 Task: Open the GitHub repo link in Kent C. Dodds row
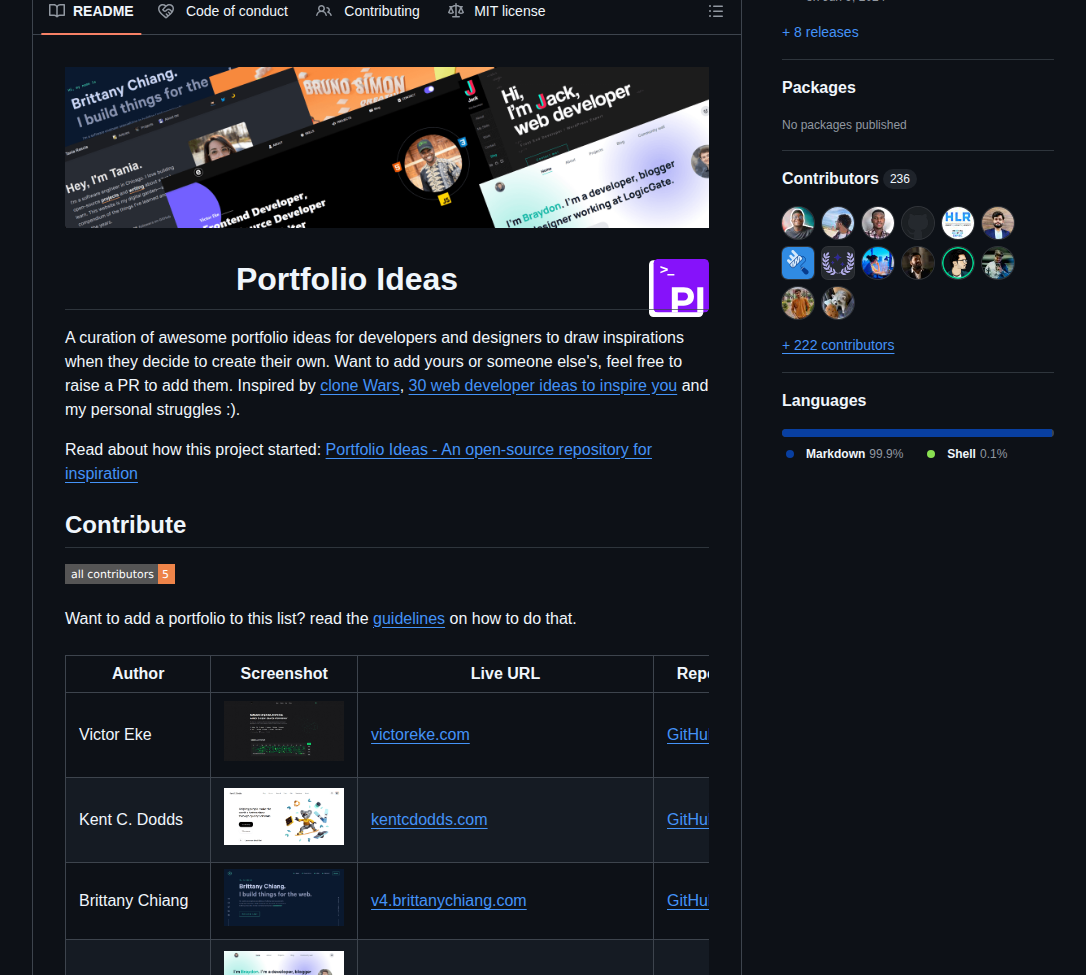[687, 820]
